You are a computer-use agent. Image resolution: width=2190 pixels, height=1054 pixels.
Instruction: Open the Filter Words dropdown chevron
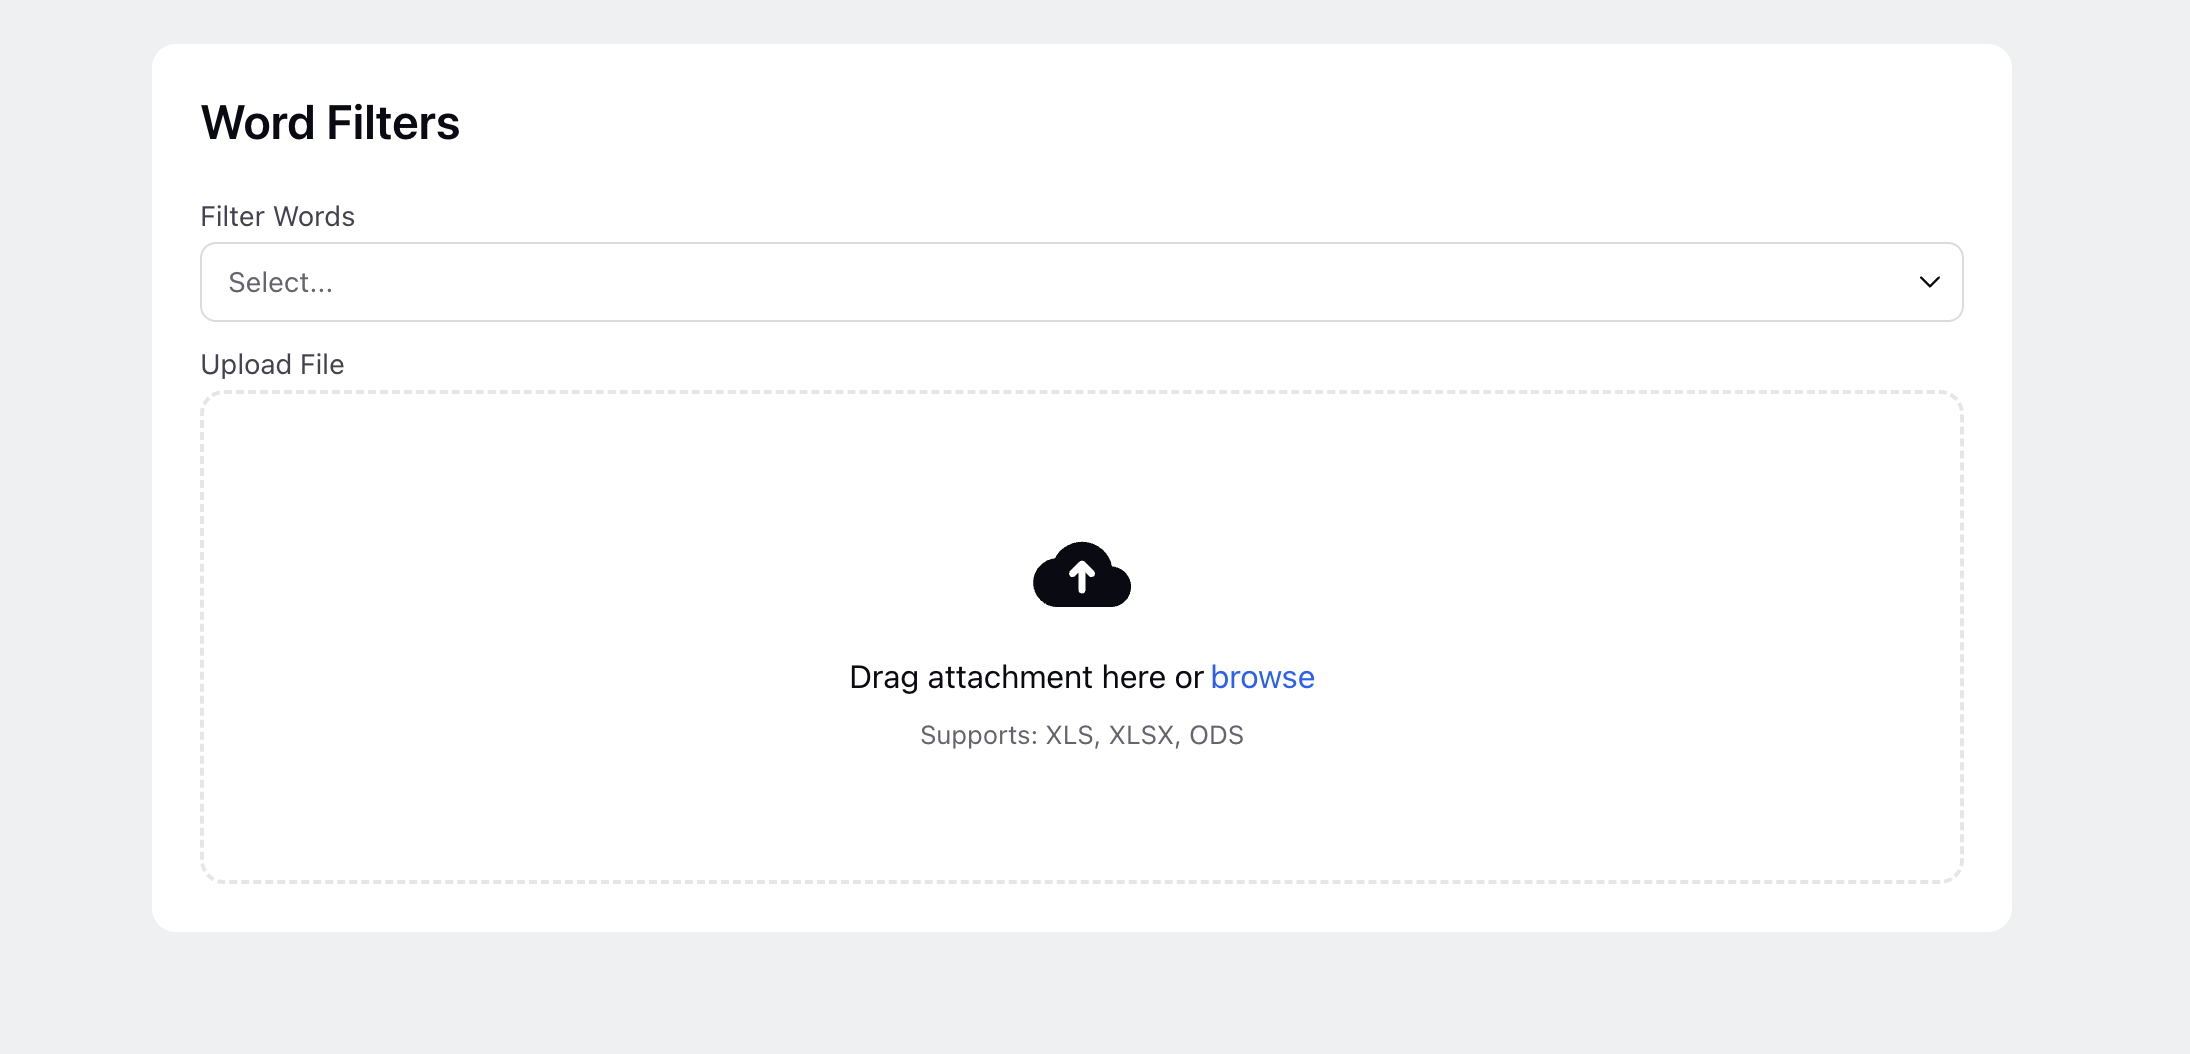[1929, 282]
